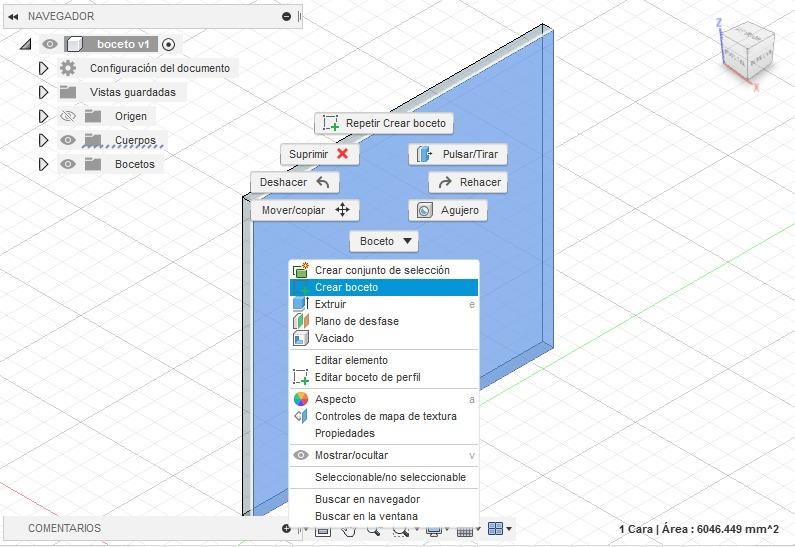This screenshot has height=547, width=795.
Task: Click the viewports layout icon
Action: [x=495, y=529]
